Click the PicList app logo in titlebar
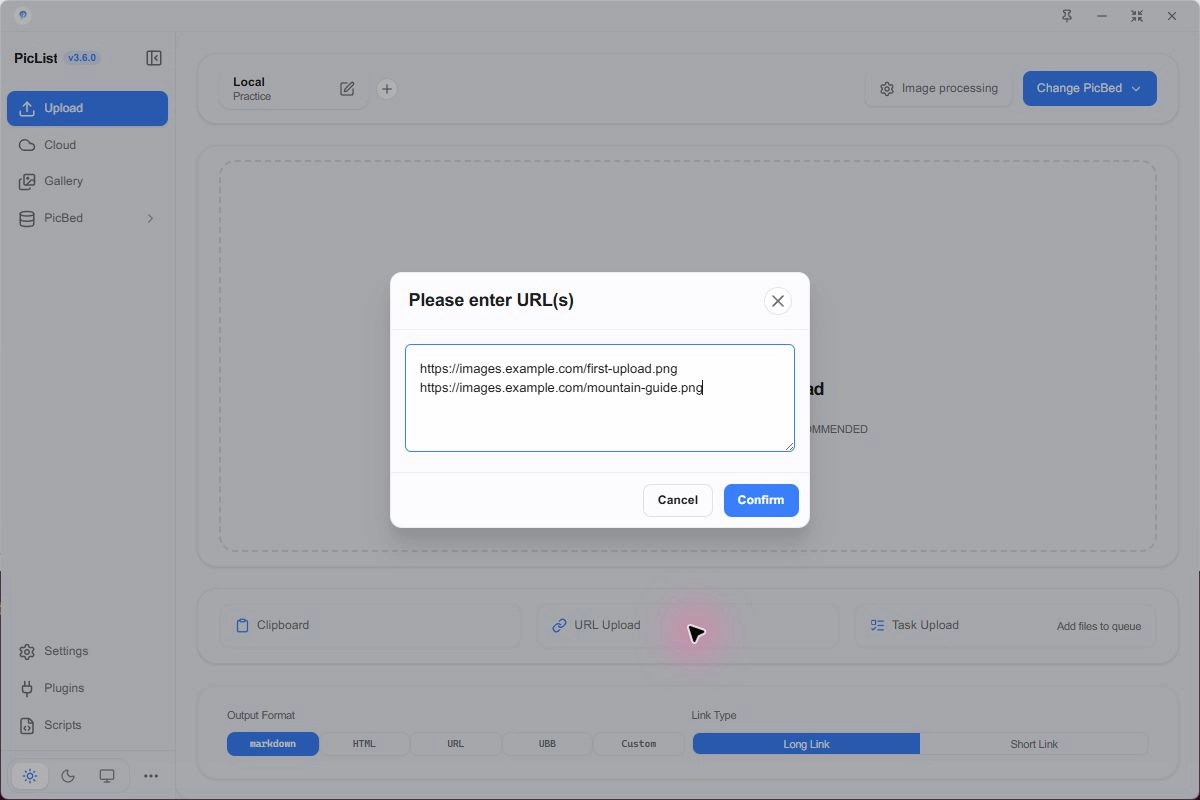Viewport: 1200px width, 800px height. click(22, 16)
